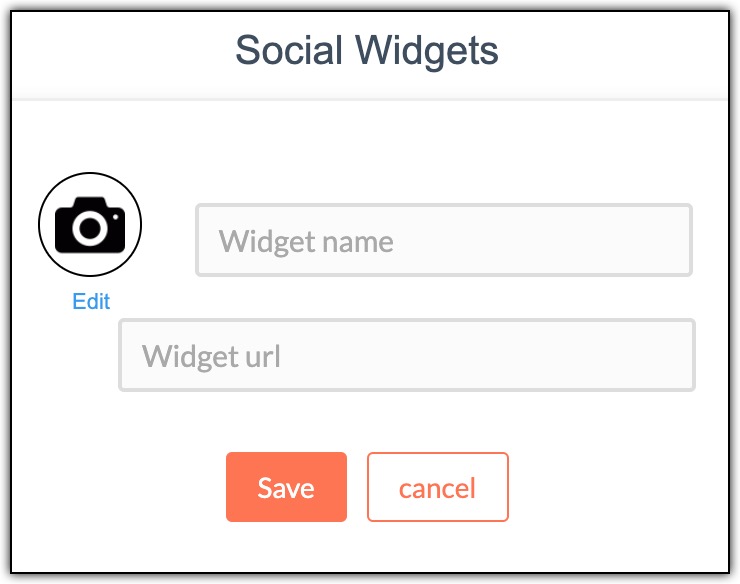The height and width of the screenshot is (584, 740).
Task: Click into the Widget url field
Action: [407, 355]
